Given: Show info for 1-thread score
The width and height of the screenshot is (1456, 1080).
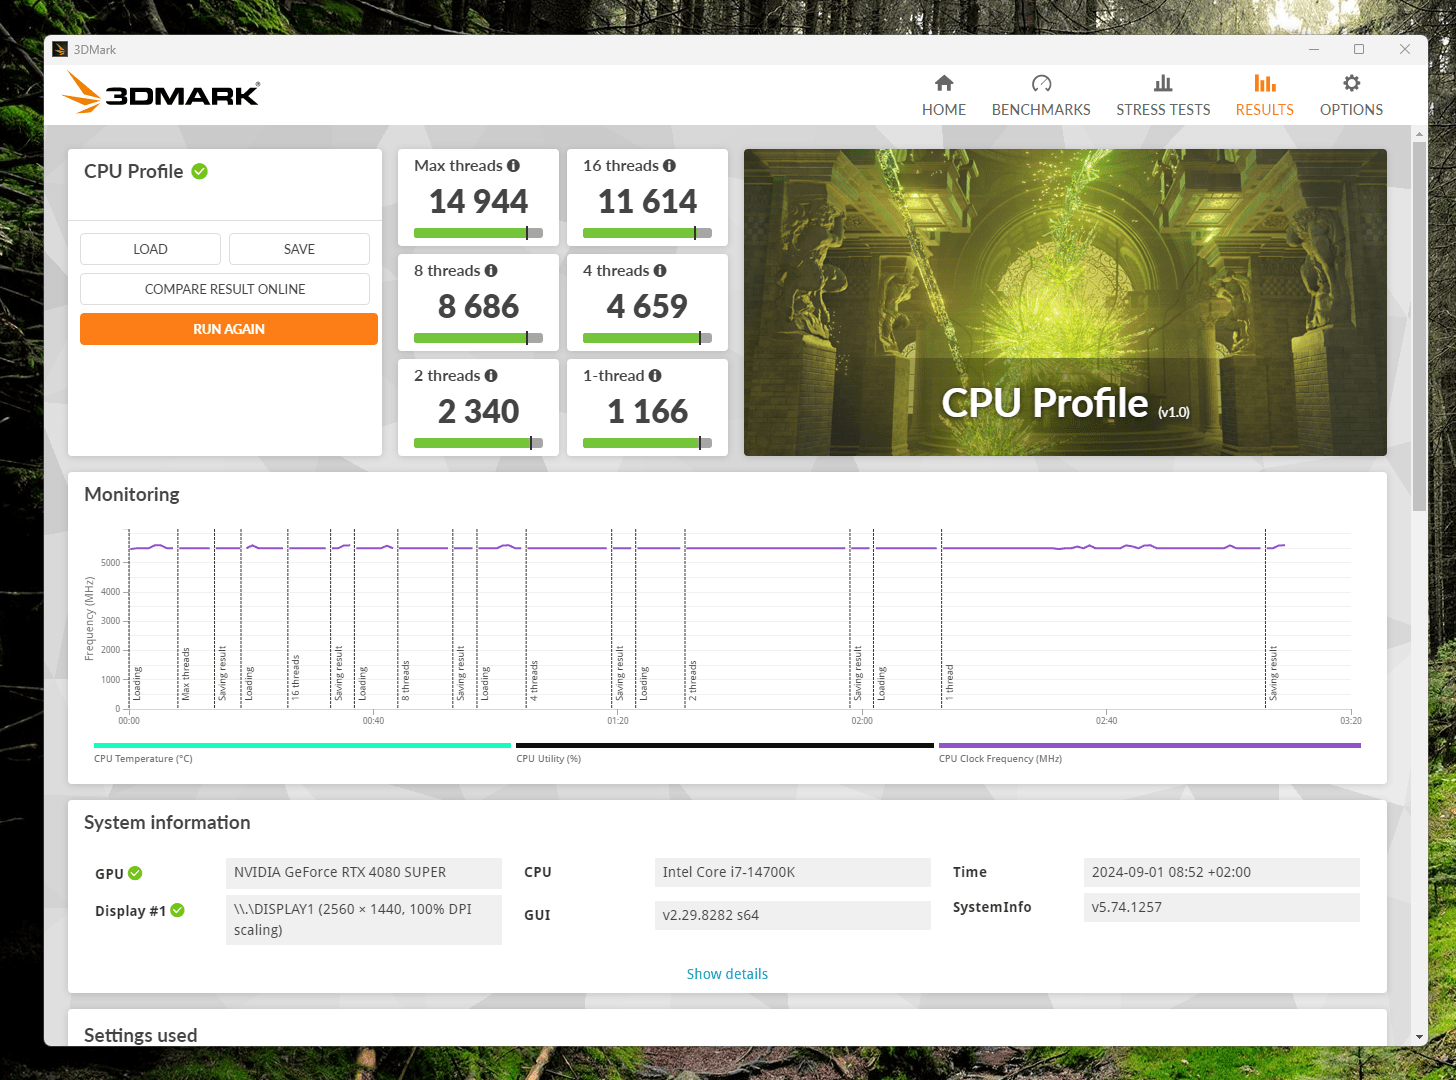Looking at the screenshot, I should (x=655, y=376).
